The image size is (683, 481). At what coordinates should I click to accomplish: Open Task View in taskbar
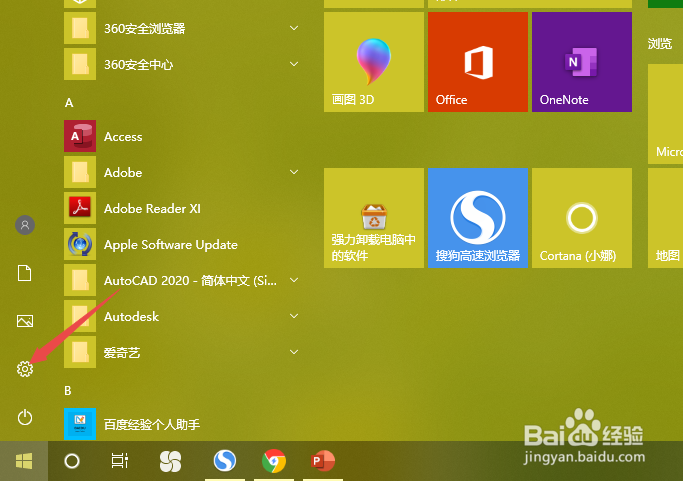coord(120,461)
